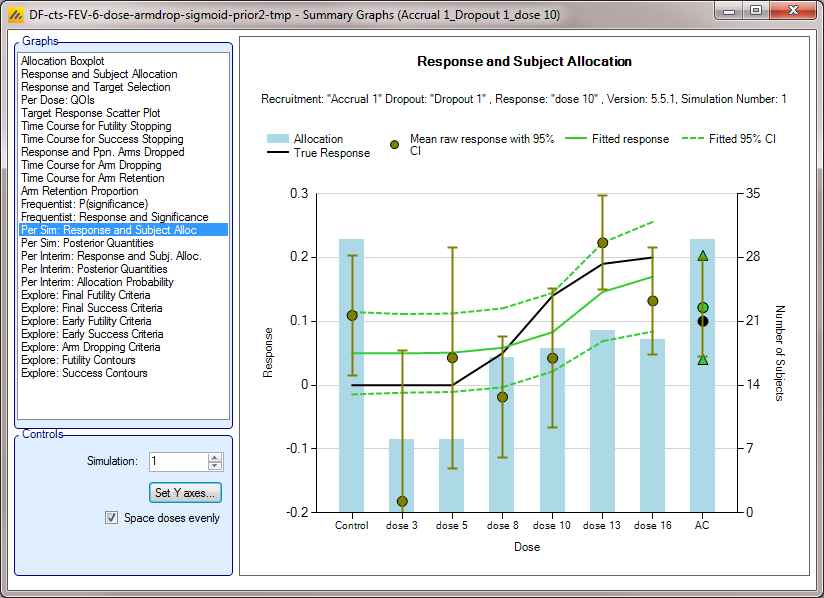Viewport: 824px width, 598px height.
Task: Click the Control mean response circle marker
Action: (352, 316)
